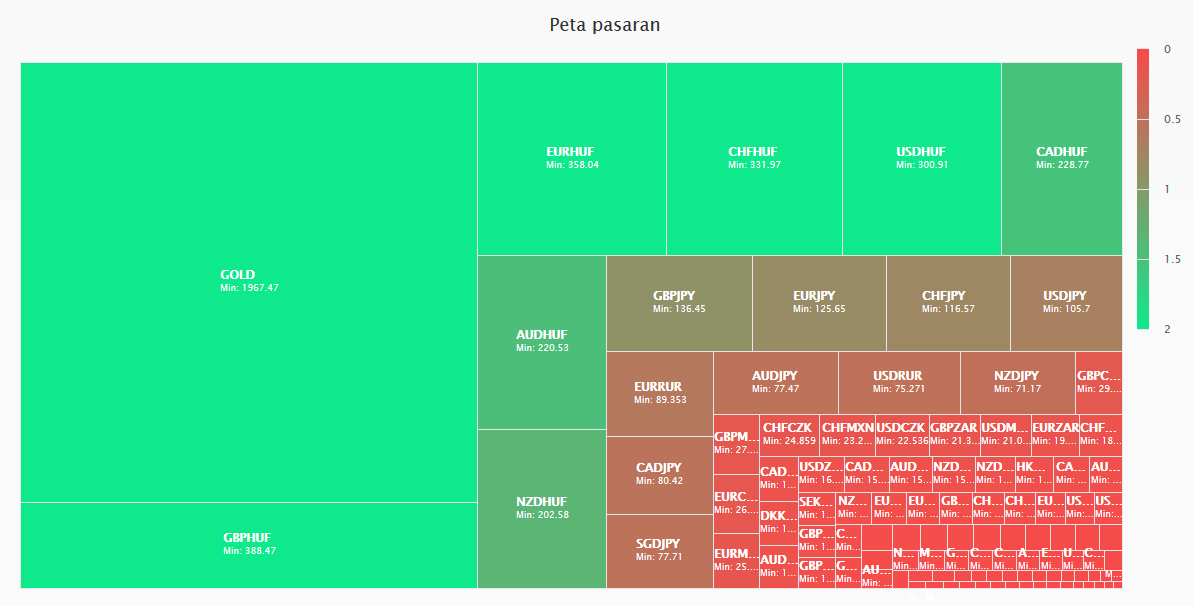Click the EURJPY market tile
Image resolution: width=1193 pixels, height=606 pixels.
(x=819, y=303)
